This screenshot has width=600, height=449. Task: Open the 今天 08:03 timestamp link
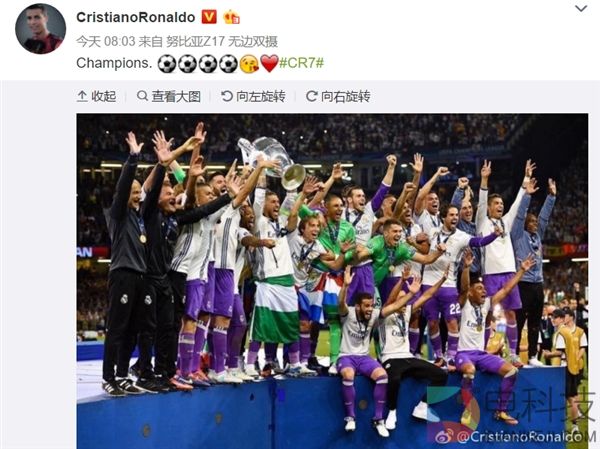coord(106,41)
